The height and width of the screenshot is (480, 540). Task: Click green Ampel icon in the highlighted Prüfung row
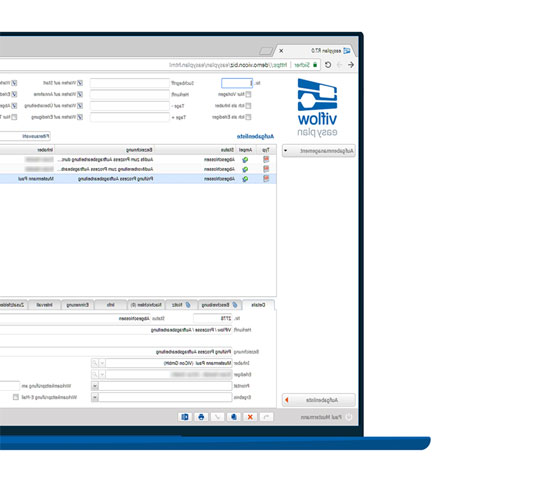[245, 179]
